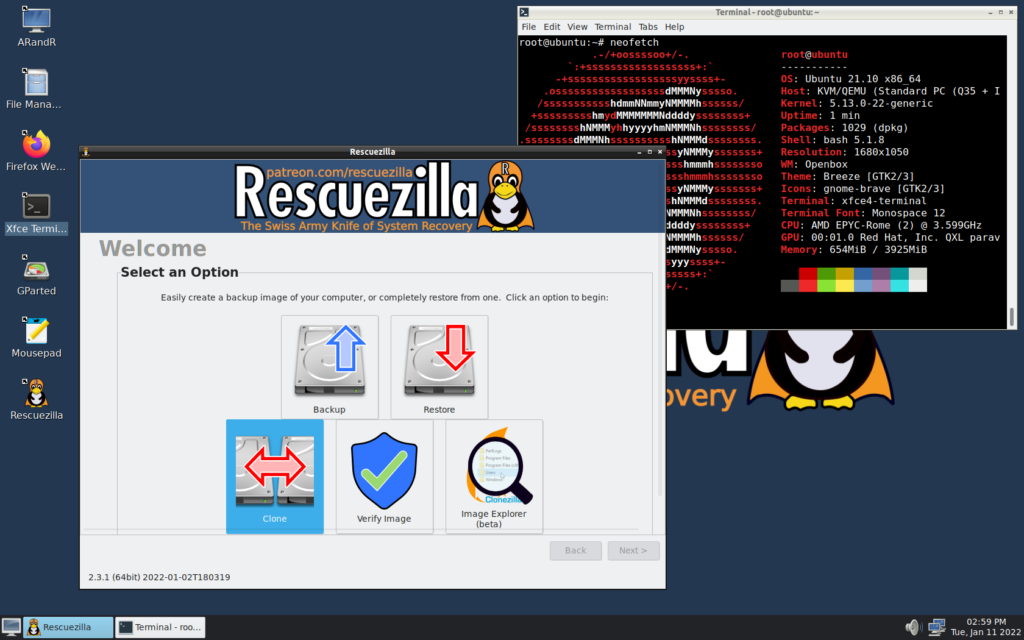The height and width of the screenshot is (640, 1024).
Task: Open the File Manager desktop icon
Action: [36, 87]
